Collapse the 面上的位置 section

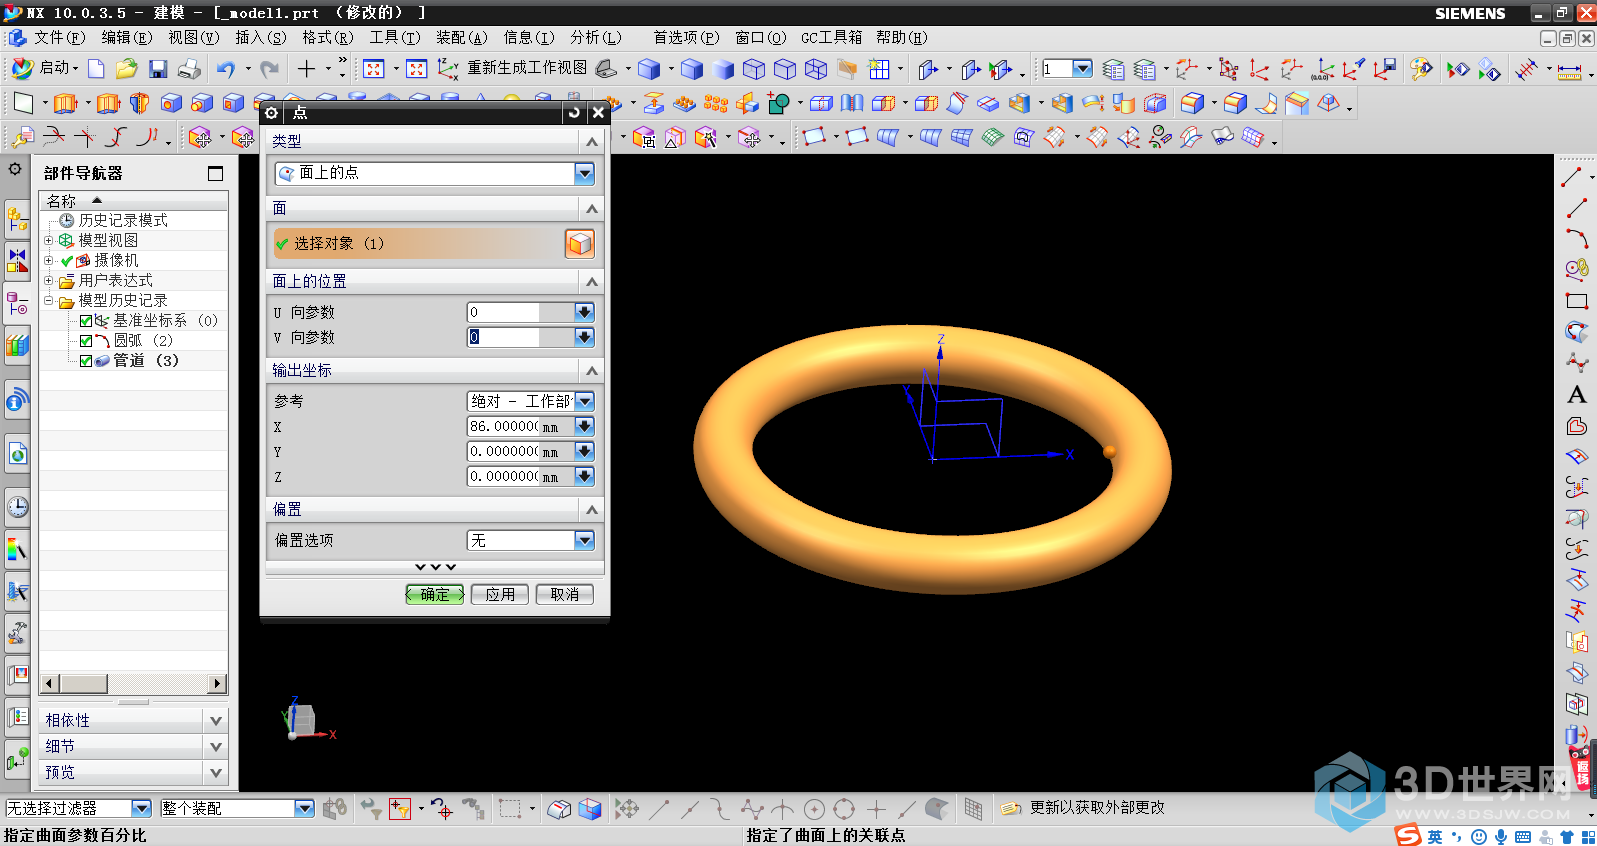click(x=592, y=282)
